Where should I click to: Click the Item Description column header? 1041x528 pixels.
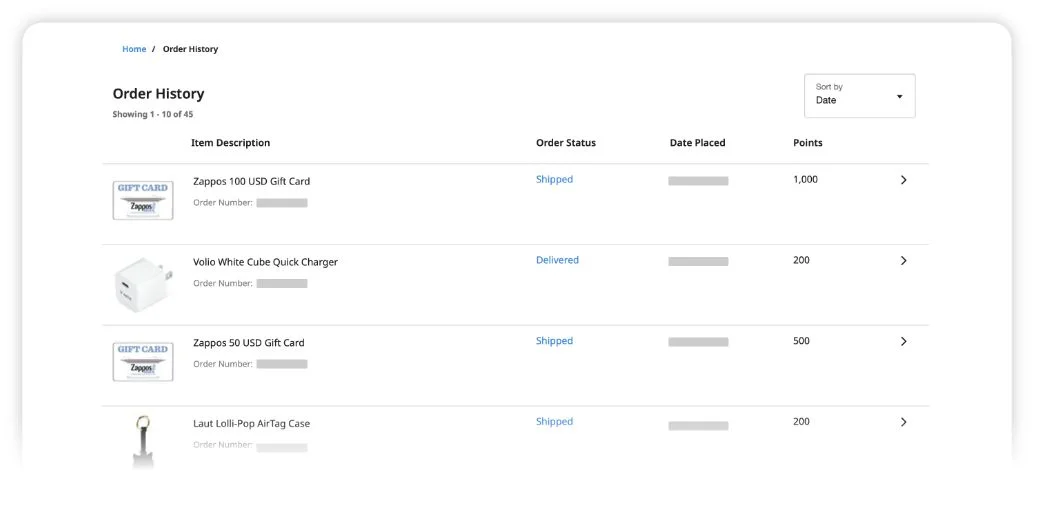click(x=230, y=143)
